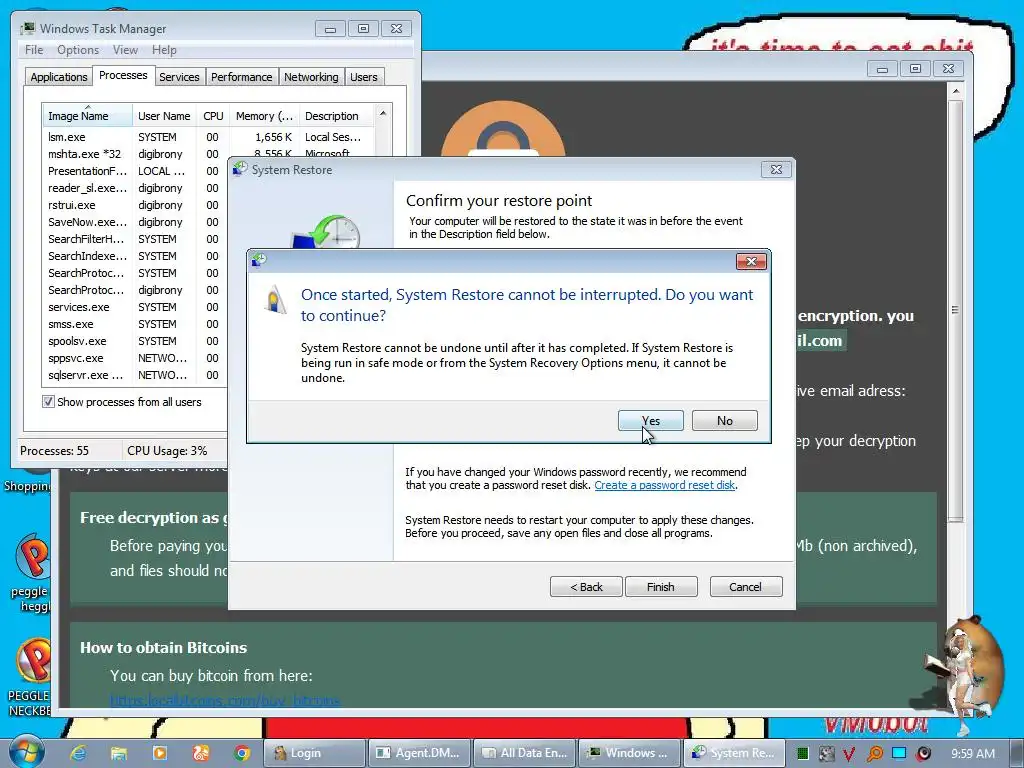Image resolution: width=1024 pixels, height=768 pixels.
Task: Switch to Windows Task Manager taskbar button
Action: click(x=630, y=753)
